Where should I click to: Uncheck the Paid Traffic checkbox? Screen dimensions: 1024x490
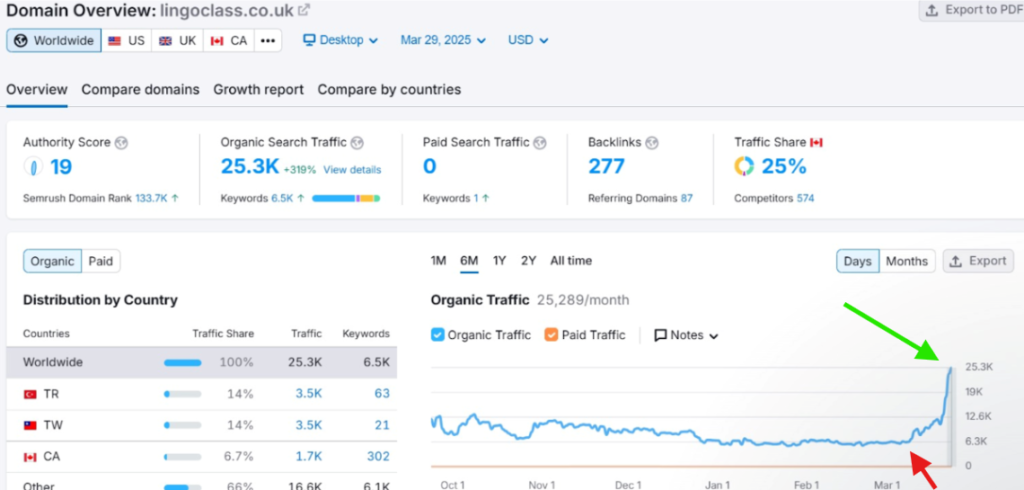coord(551,335)
